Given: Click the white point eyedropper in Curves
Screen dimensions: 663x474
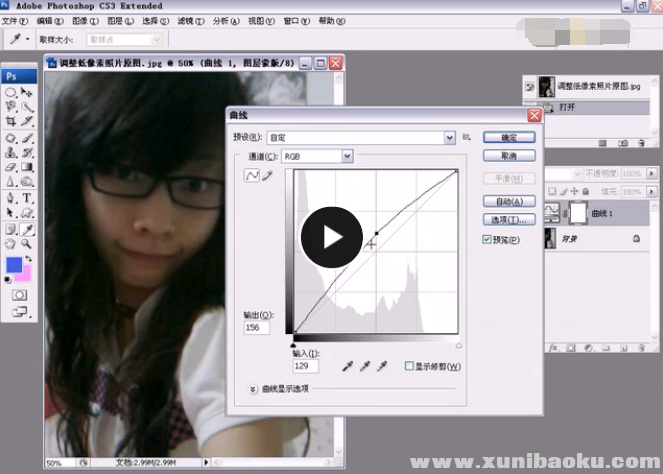Looking at the screenshot, I should pyautogui.click(x=381, y=367).
